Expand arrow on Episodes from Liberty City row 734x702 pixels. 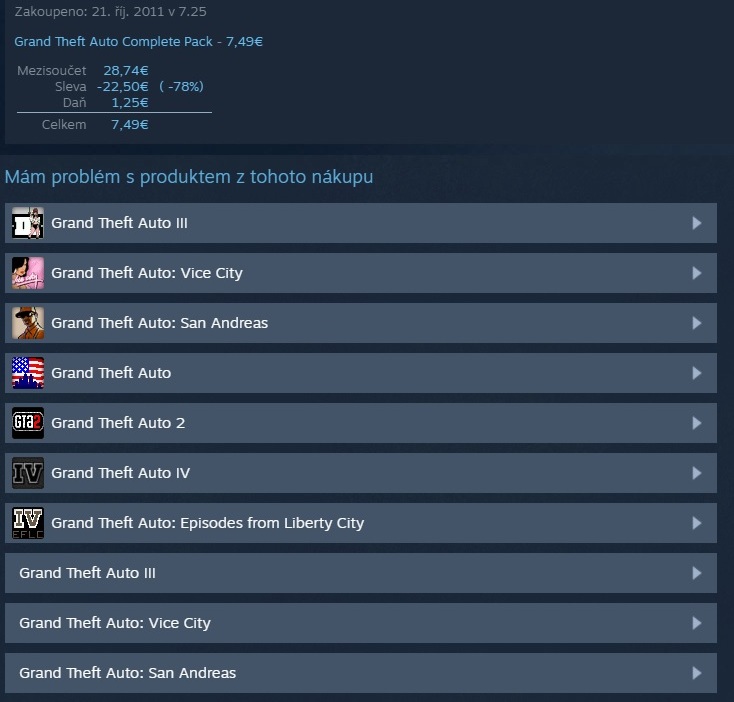tap(697, 523)
